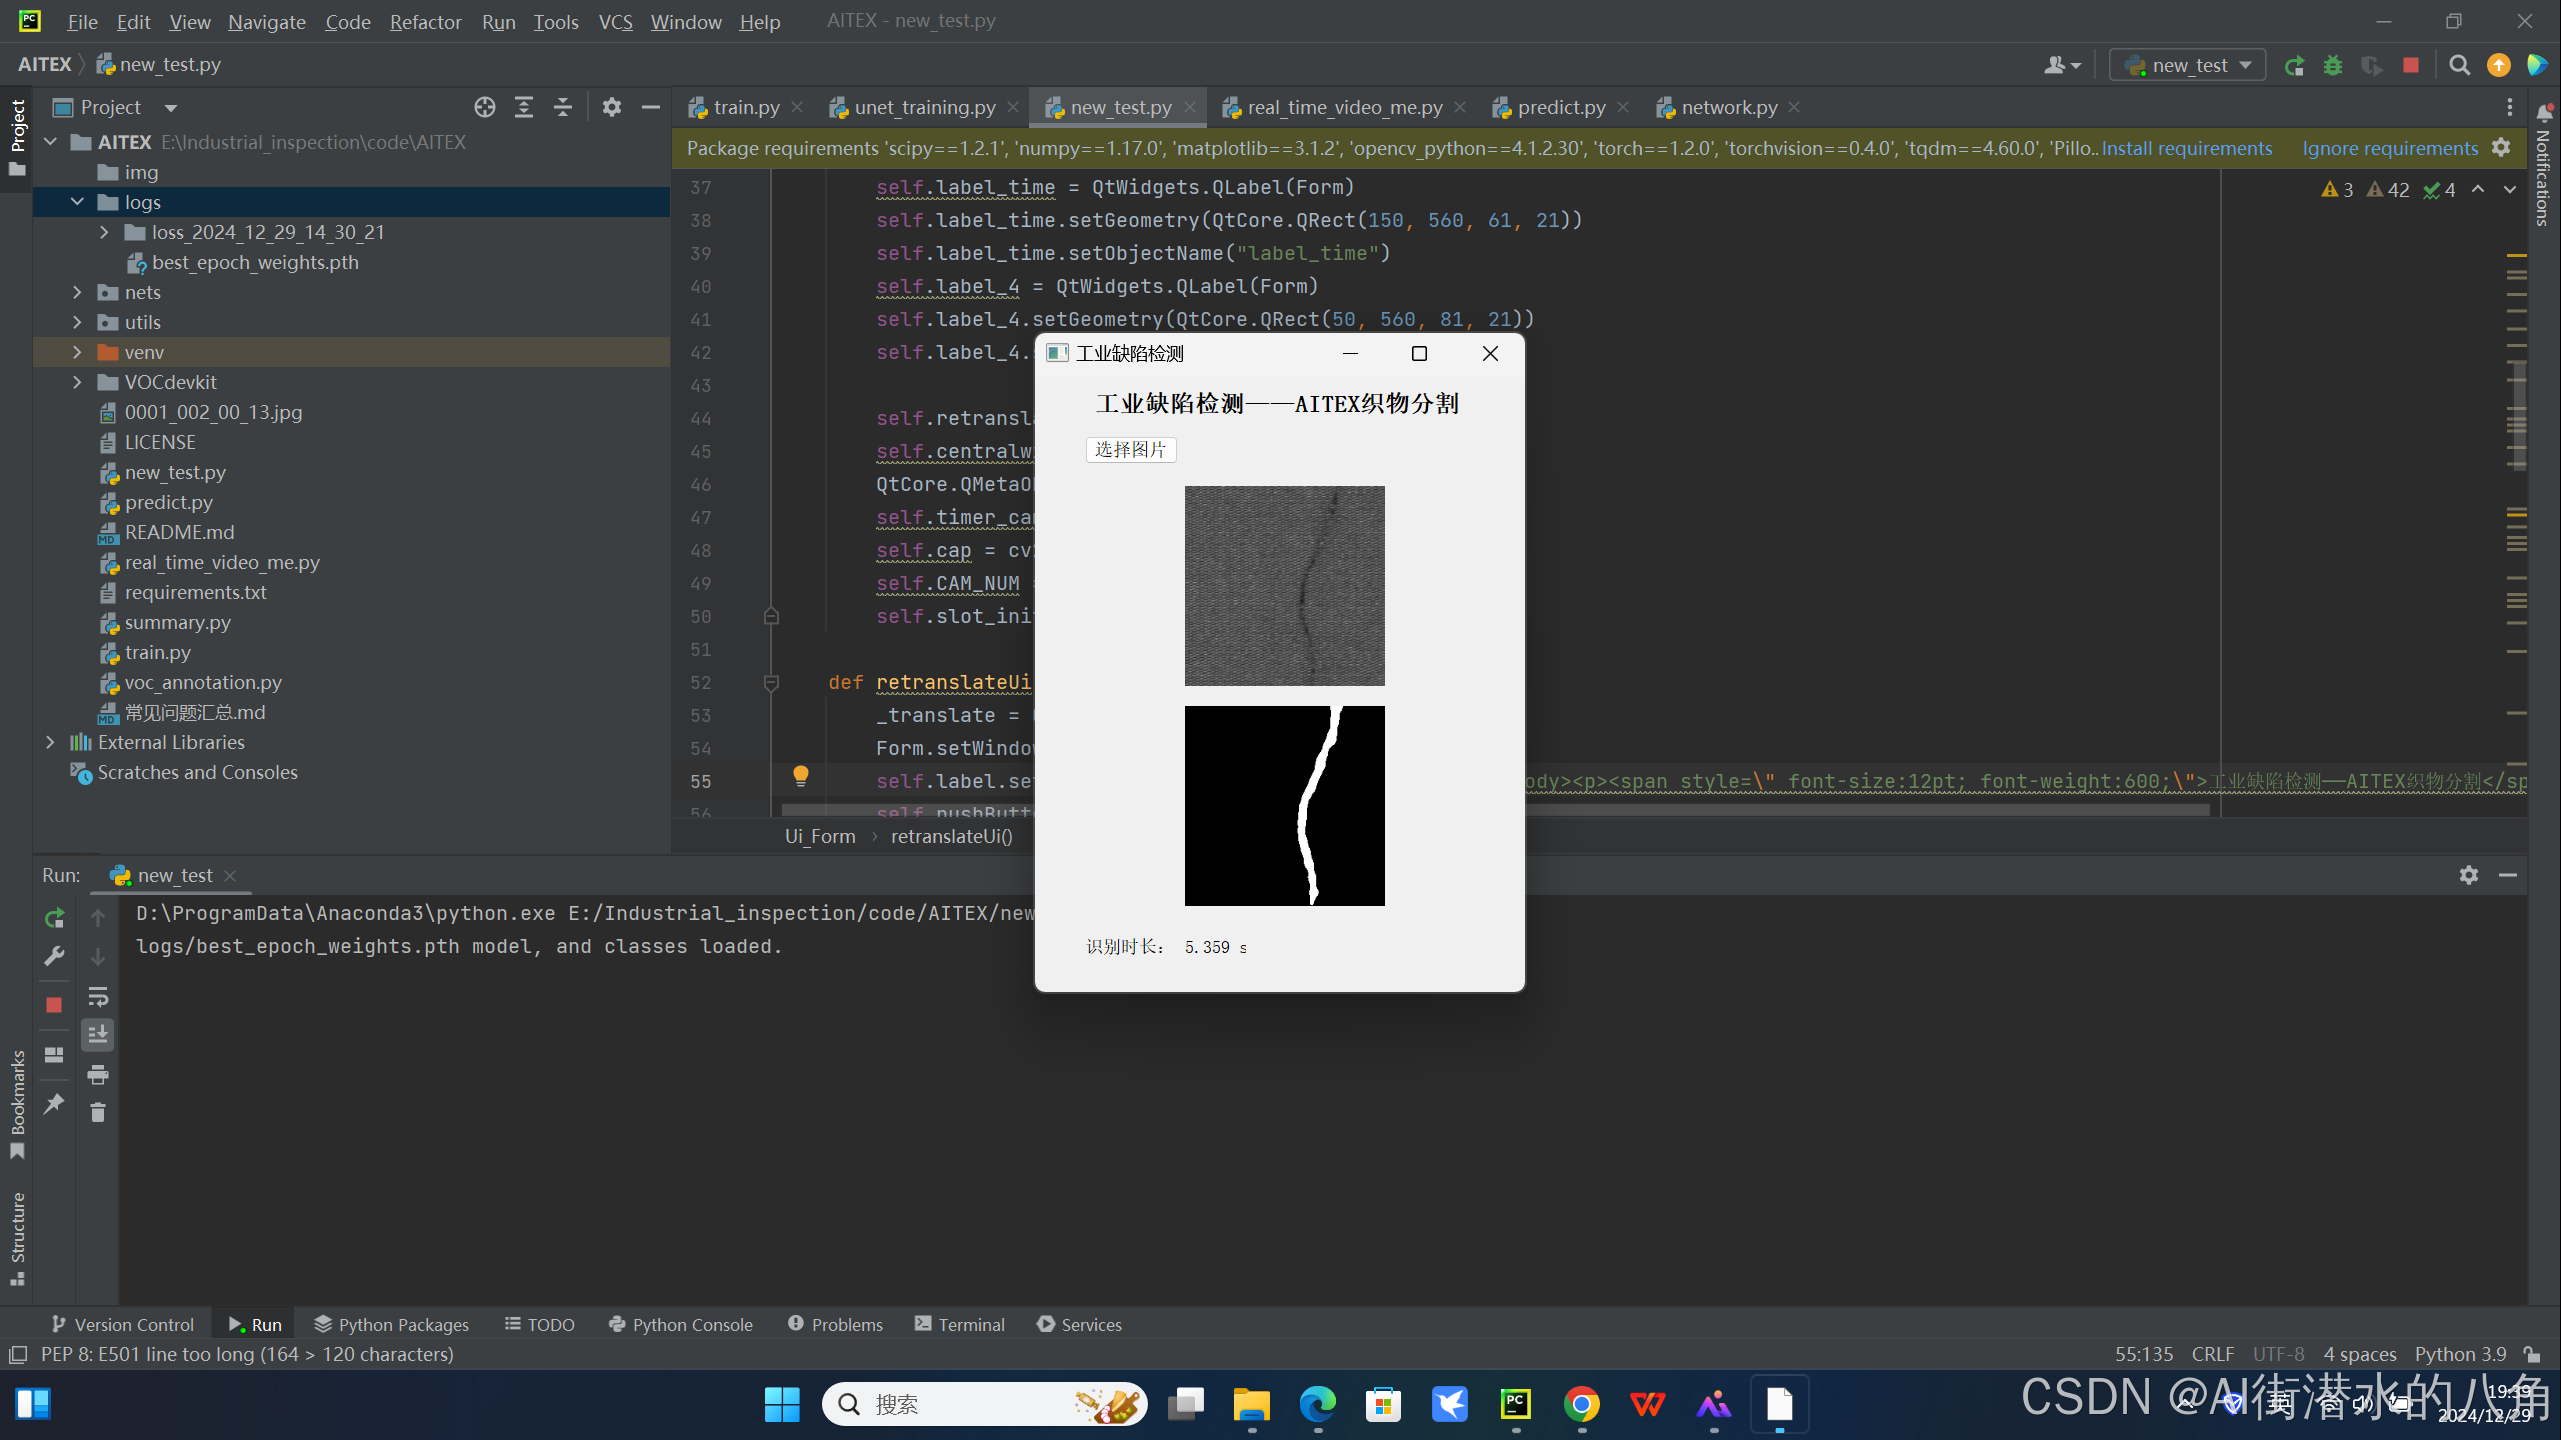
Task: Open Search Everywhere magnifier icon
Action: pos(2459,66)
